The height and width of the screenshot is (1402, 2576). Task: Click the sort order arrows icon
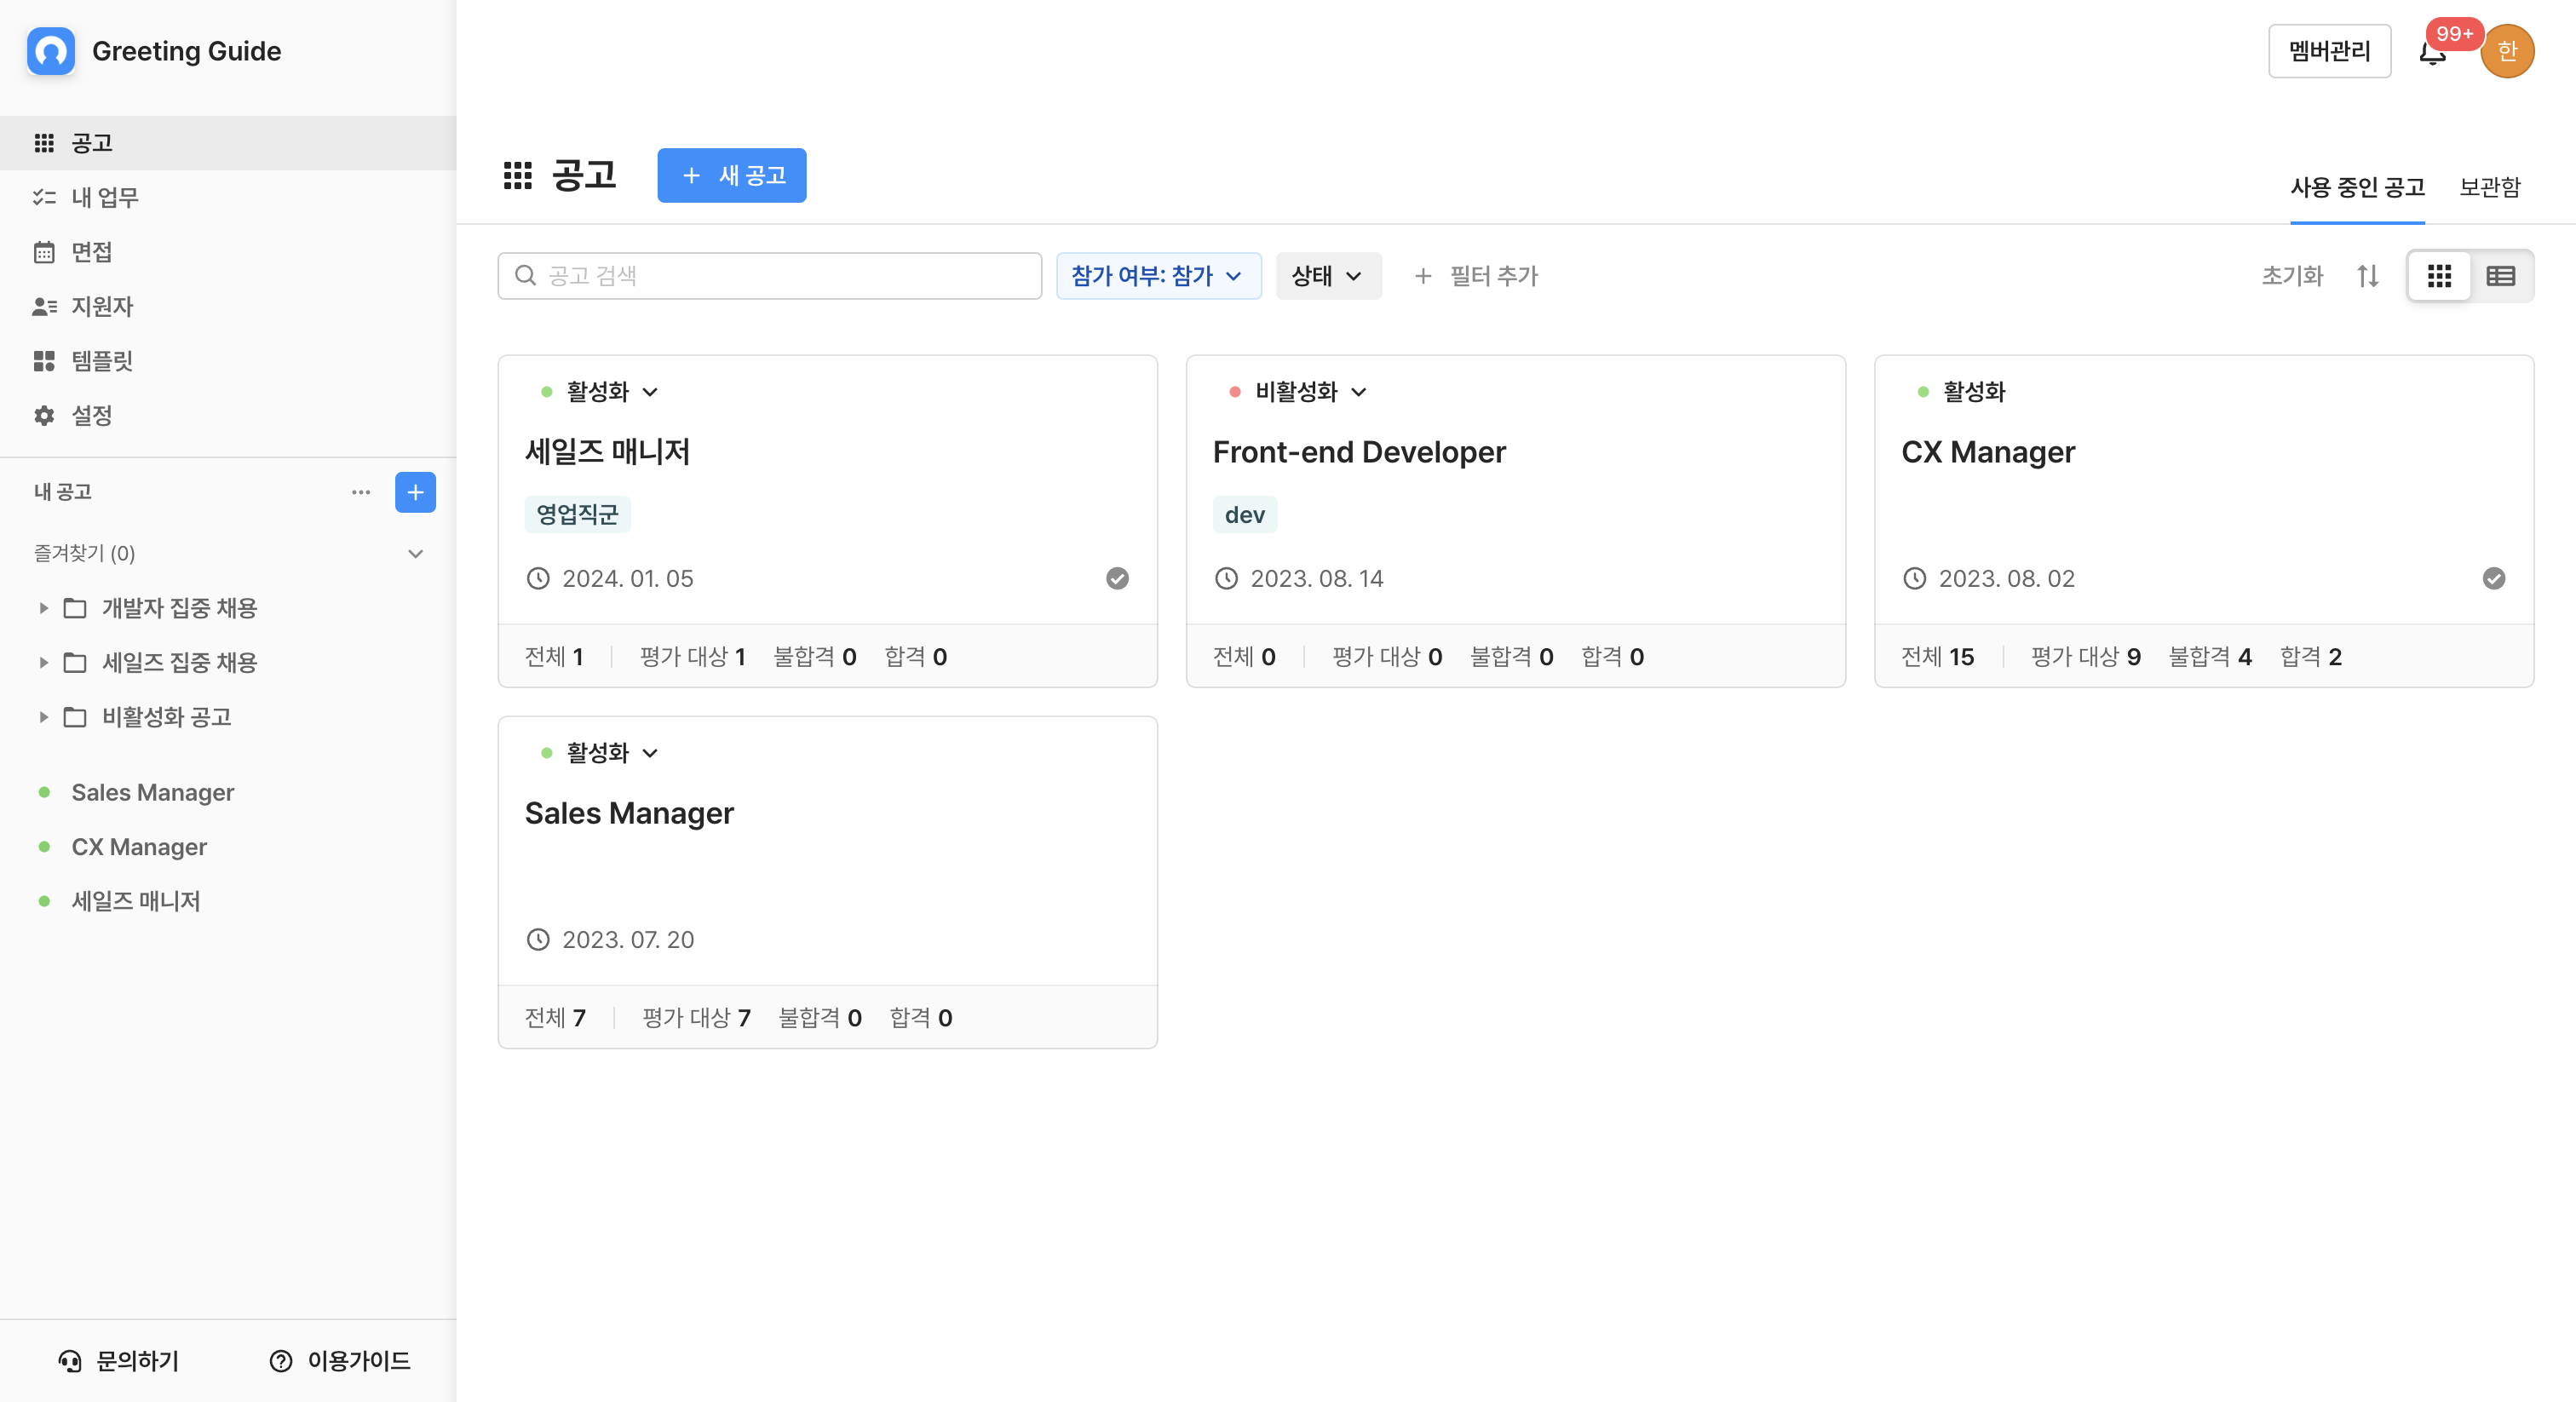coord(2367,276)
